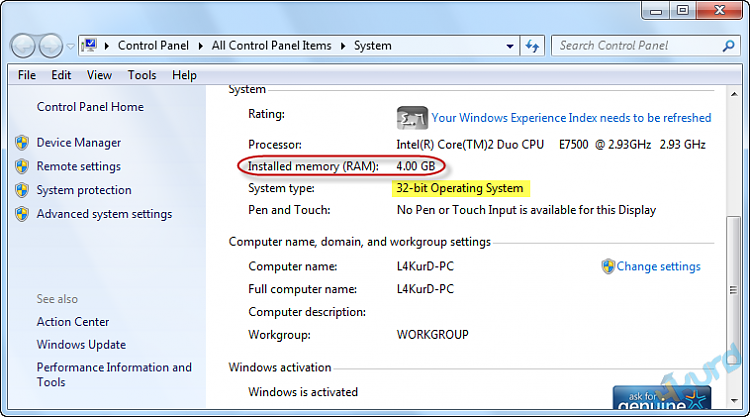750x417 pixels.
Task: Click the Refresh button beside the address bar
Action: [x=532, y=46]
